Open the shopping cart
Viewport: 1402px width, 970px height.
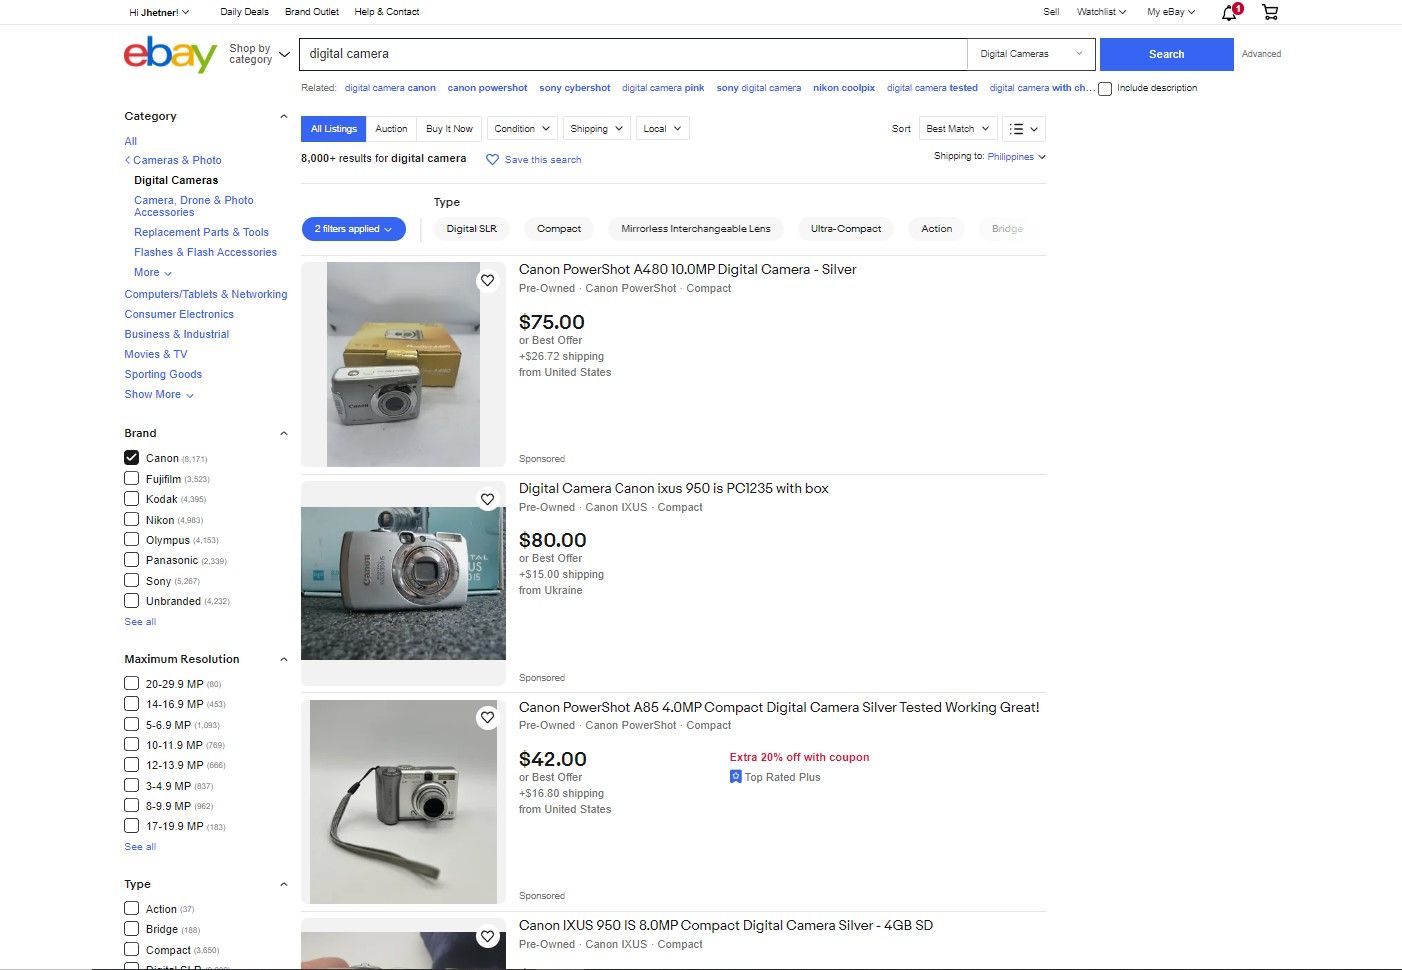pos(1270,11)
